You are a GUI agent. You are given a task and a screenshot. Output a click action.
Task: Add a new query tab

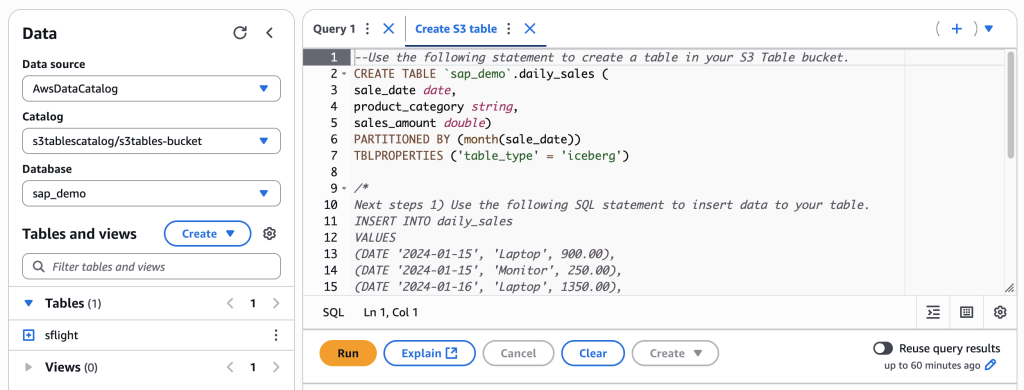[957, 29]
